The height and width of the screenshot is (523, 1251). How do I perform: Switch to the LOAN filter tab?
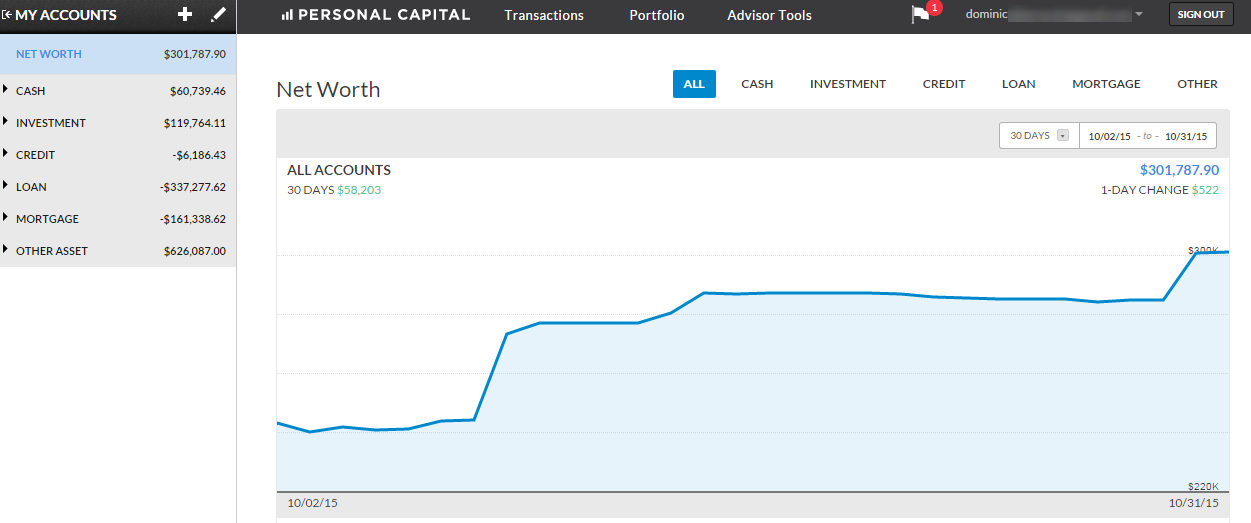[1019, 84]
